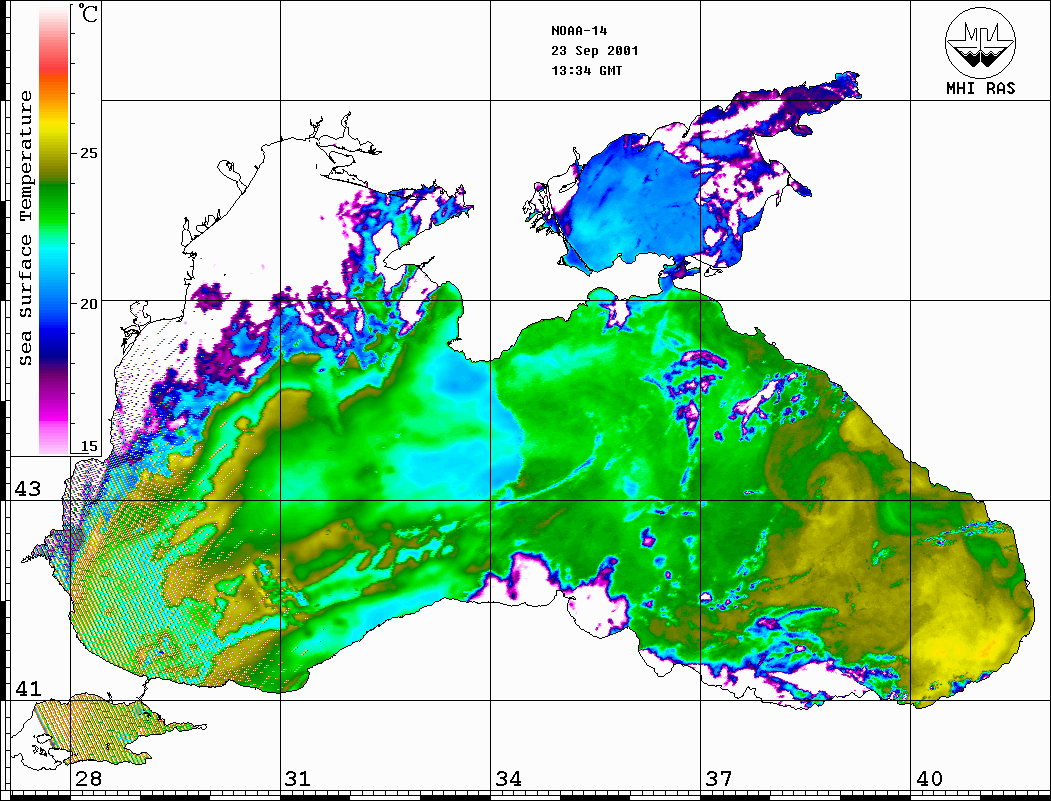Click the 25 value on temperature scale
This screenshot has width=1051, height=801.
click(x=88, y=153)
